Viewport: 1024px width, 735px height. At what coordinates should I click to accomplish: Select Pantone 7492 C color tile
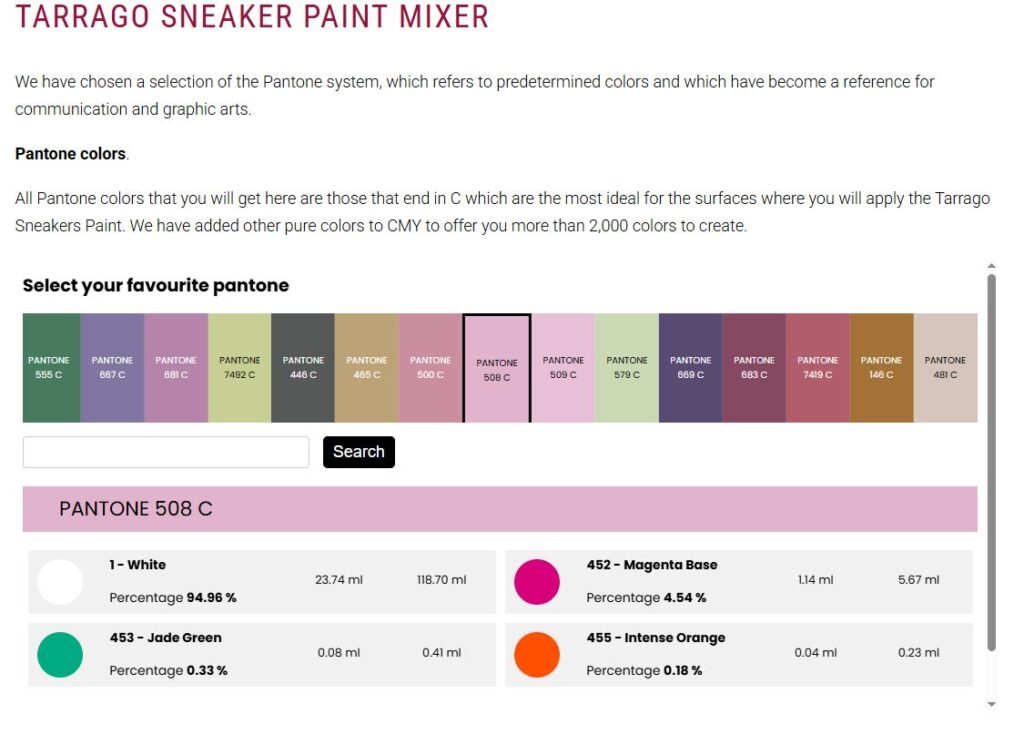pos(240,368)
